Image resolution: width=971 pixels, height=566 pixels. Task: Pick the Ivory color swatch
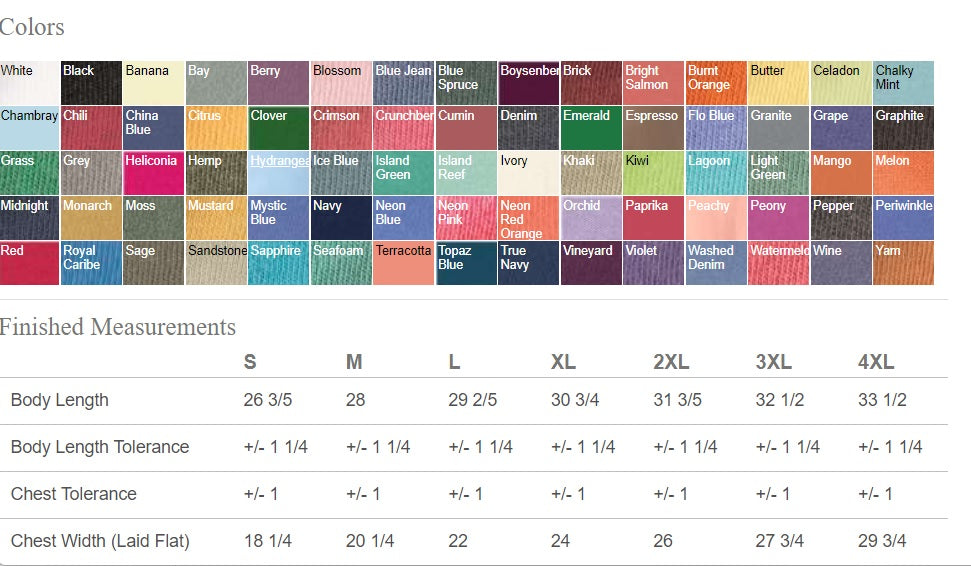tap(528, 173)
